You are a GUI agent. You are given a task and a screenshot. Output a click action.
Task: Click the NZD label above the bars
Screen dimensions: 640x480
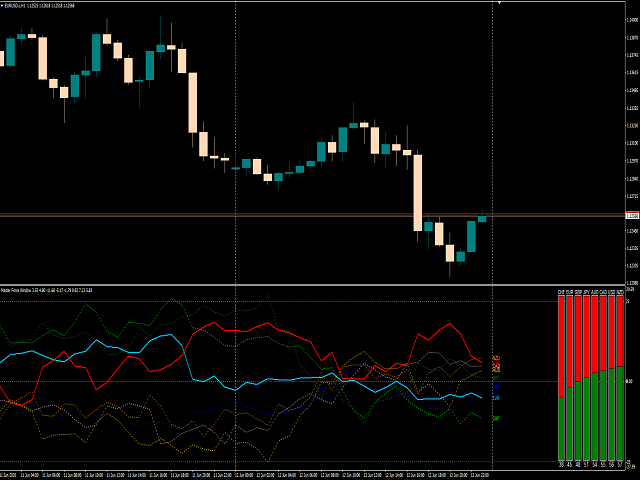tap(620, 292)
